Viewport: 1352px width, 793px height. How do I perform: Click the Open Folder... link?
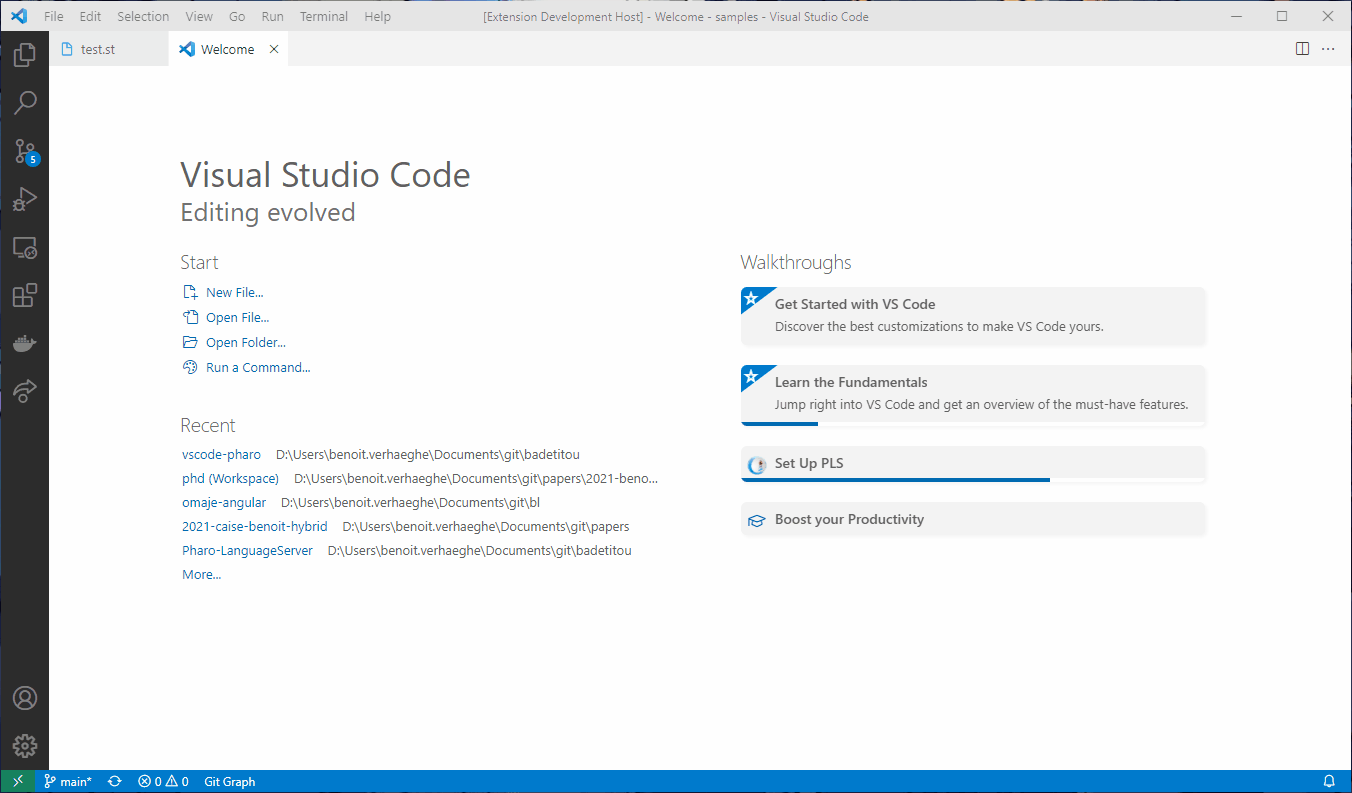tap(246, 343)
